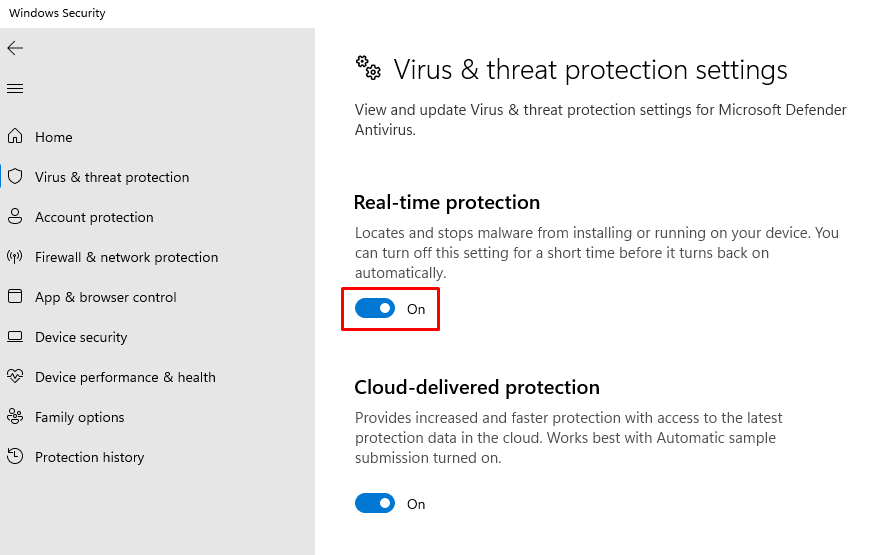Click the Firewall & network protection antenna icon
The height and width of the screenshot is (555, 872).
click(x=15, y=257)
